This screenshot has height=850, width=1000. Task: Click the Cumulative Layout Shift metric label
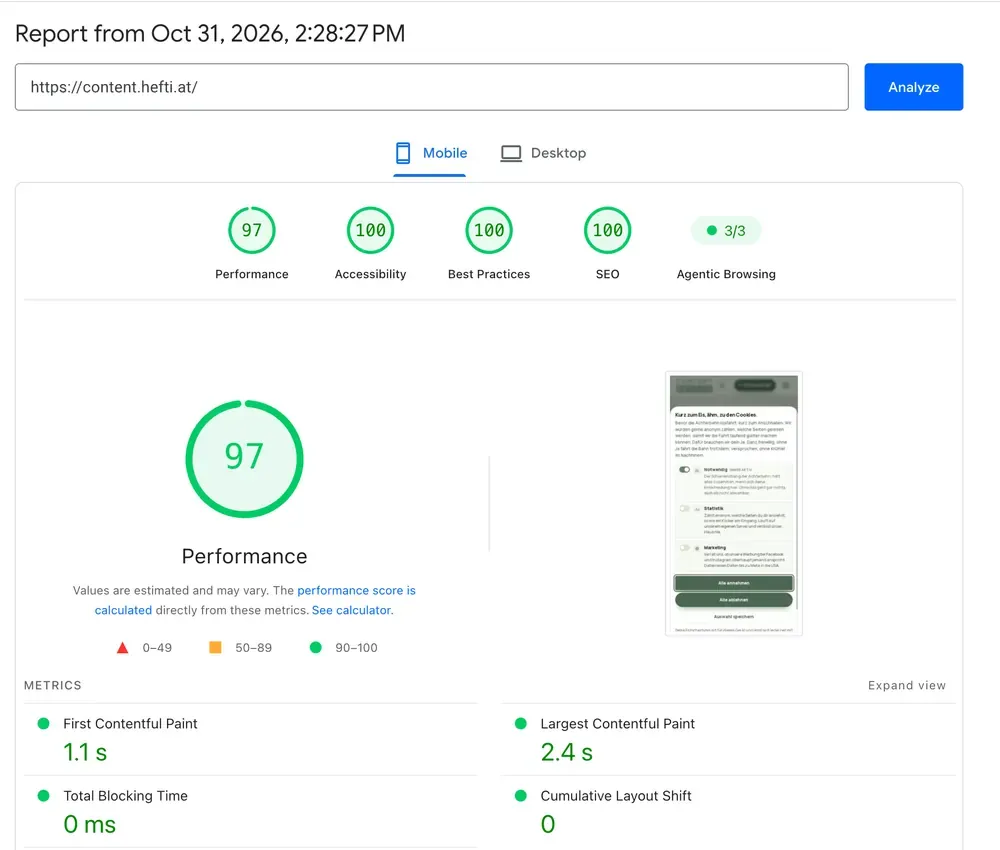[x=616, y=796]
